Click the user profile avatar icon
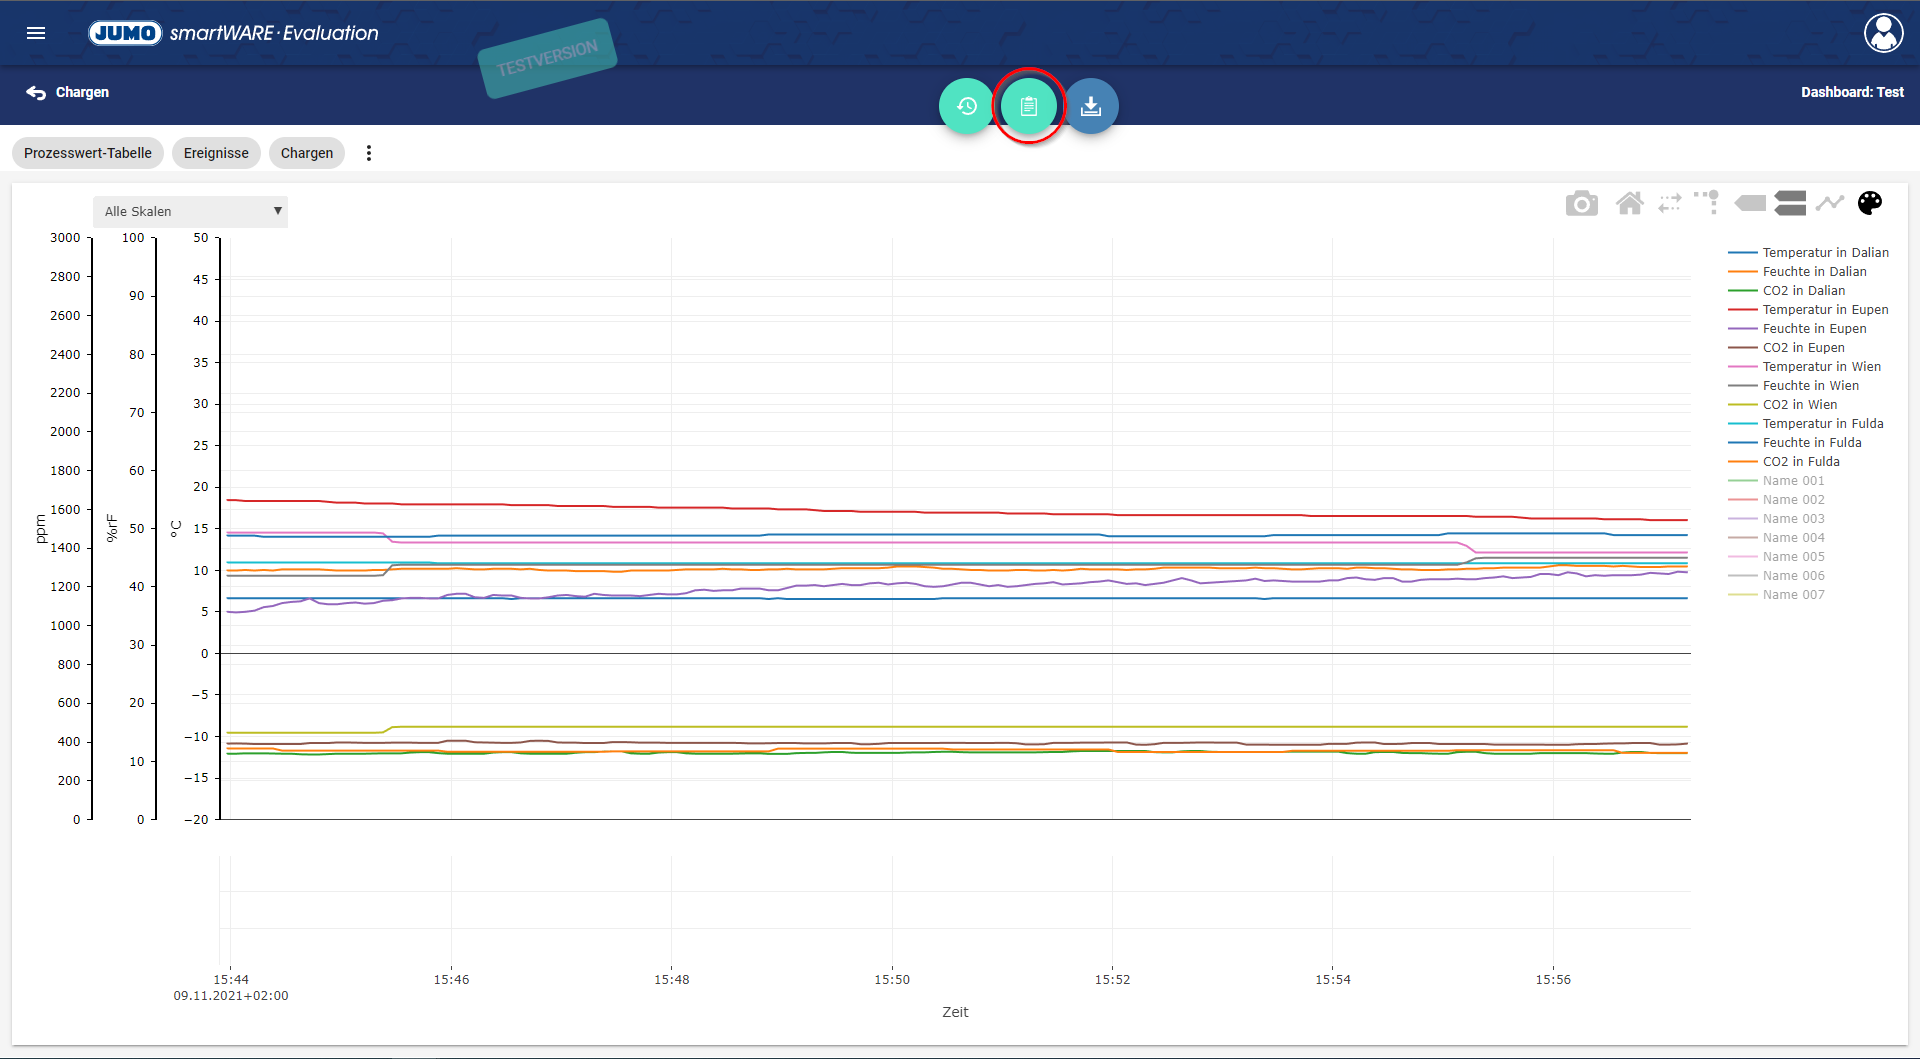Screen dimensions: 1920x1059 [x=1883, y=33]
